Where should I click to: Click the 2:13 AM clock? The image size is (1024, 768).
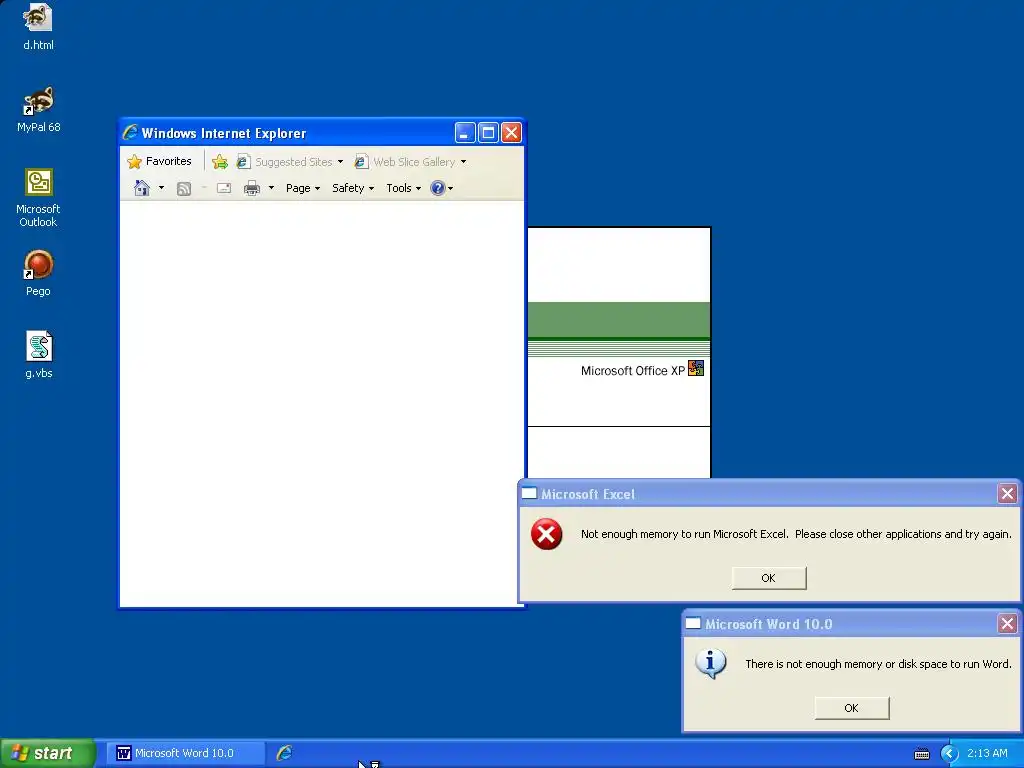pyautogui.click(x=987, y=754)
